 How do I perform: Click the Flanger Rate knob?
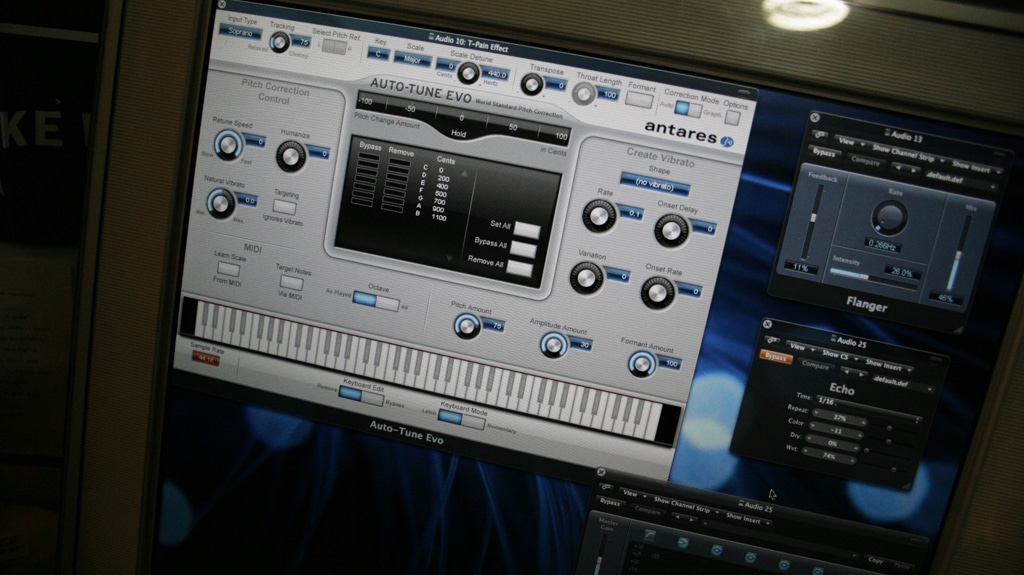click(890, 217)
